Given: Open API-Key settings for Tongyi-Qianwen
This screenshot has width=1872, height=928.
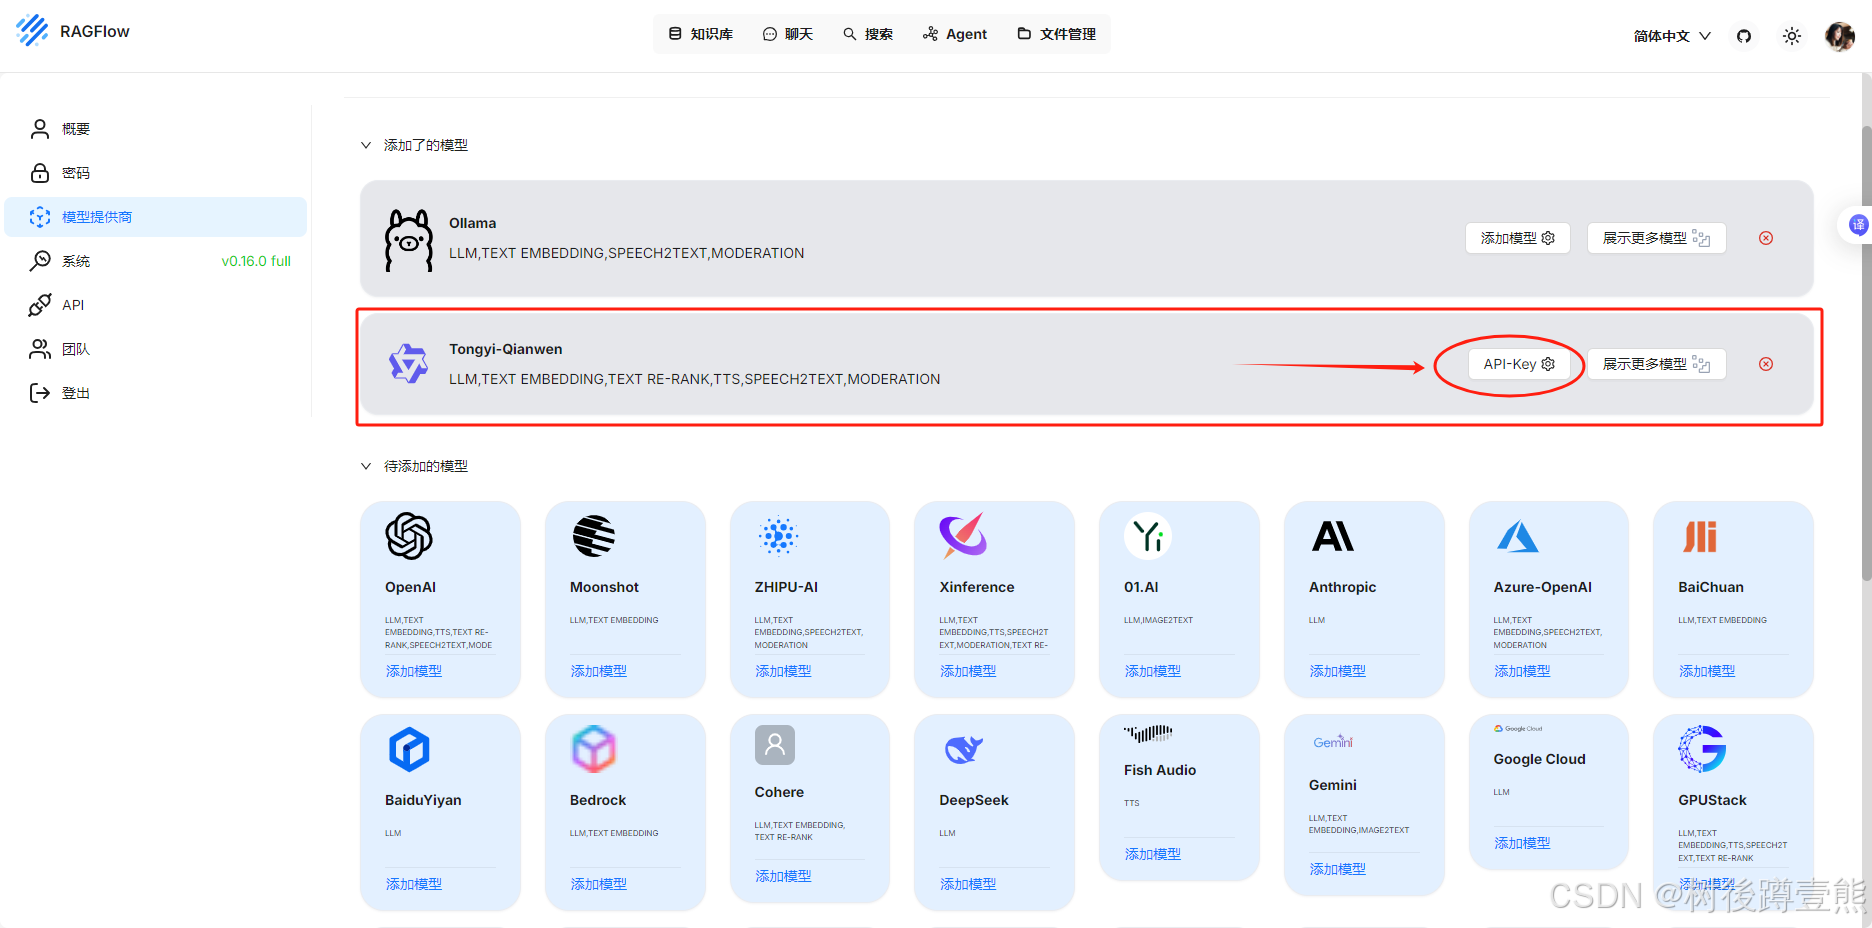Looking at the screenshot, I should coord(1518,364).
